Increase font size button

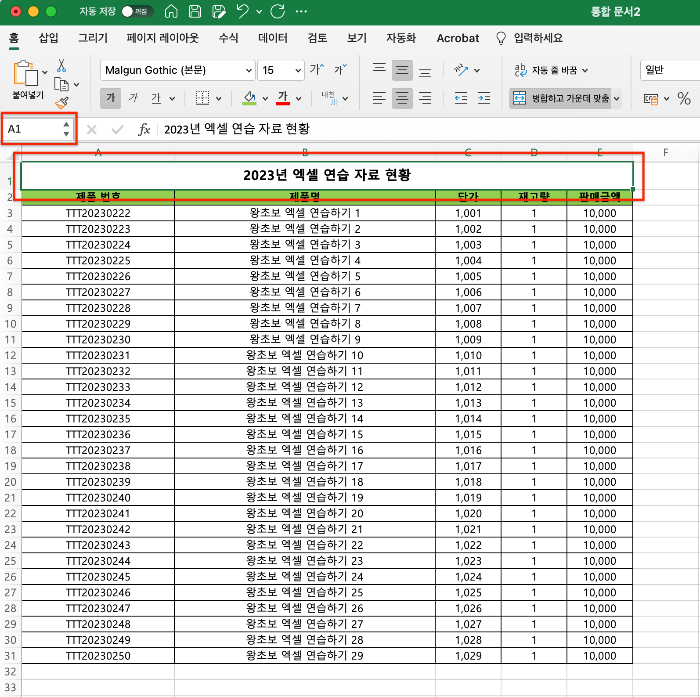tap(317, 70)
